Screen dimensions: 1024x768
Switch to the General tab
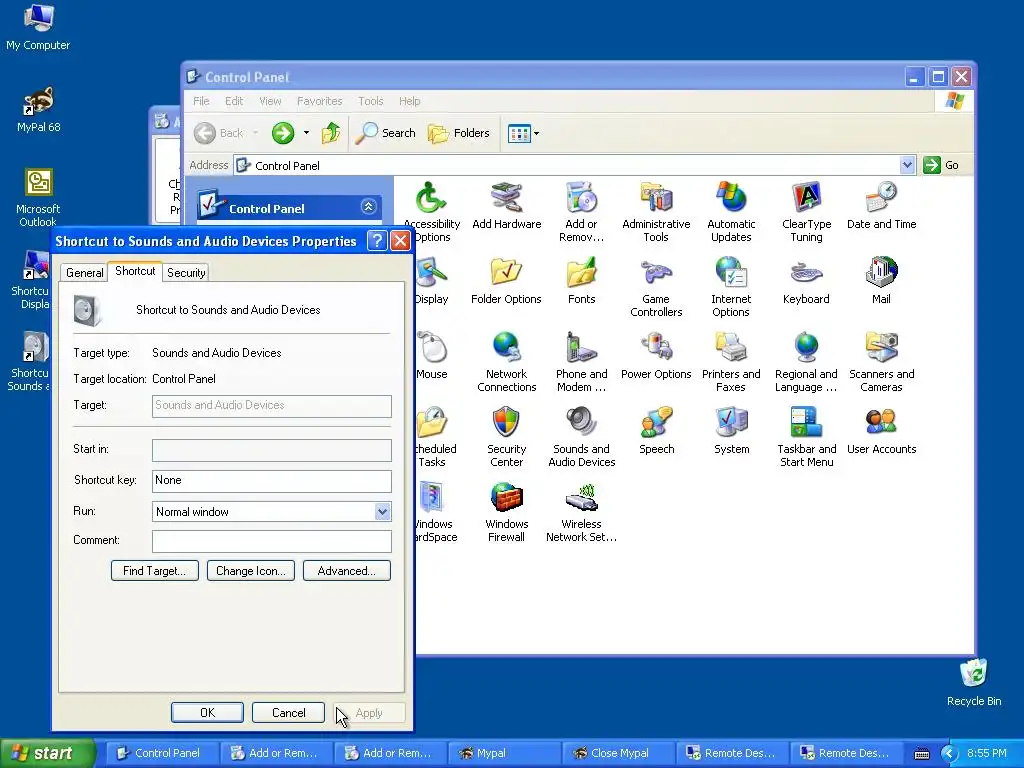tap(84, 273)
